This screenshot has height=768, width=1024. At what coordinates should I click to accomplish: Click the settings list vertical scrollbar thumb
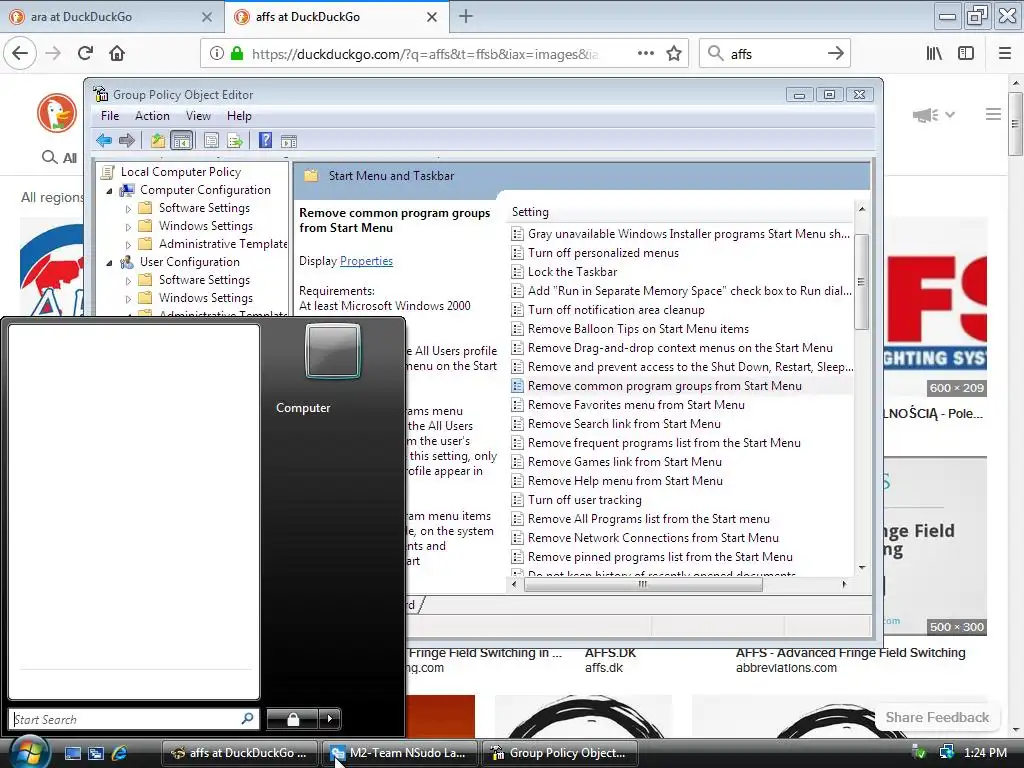click(x=861, y=282)
